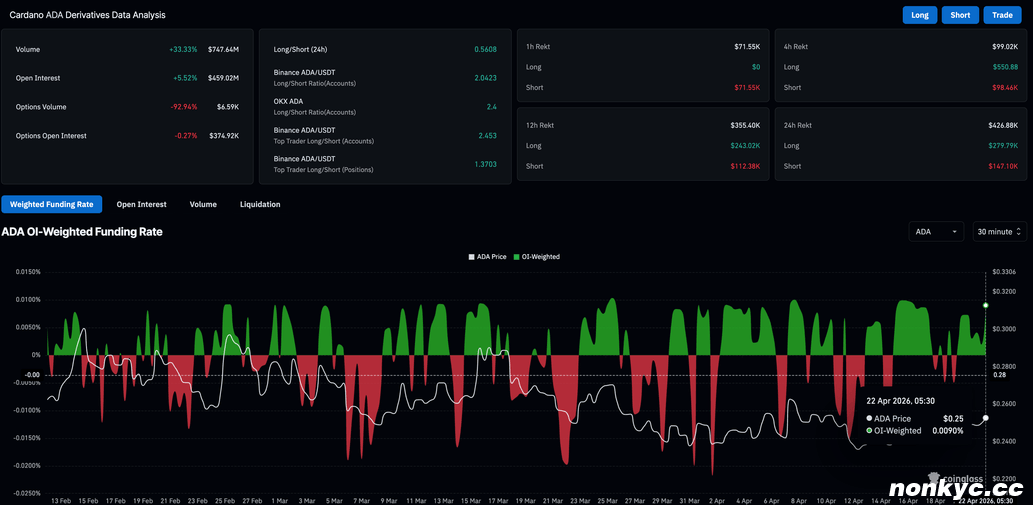The image size is (1033, 505).
Task: Click the white ADA price marker dot on chart
Action: pyautogui.click(x=986, y=418)
